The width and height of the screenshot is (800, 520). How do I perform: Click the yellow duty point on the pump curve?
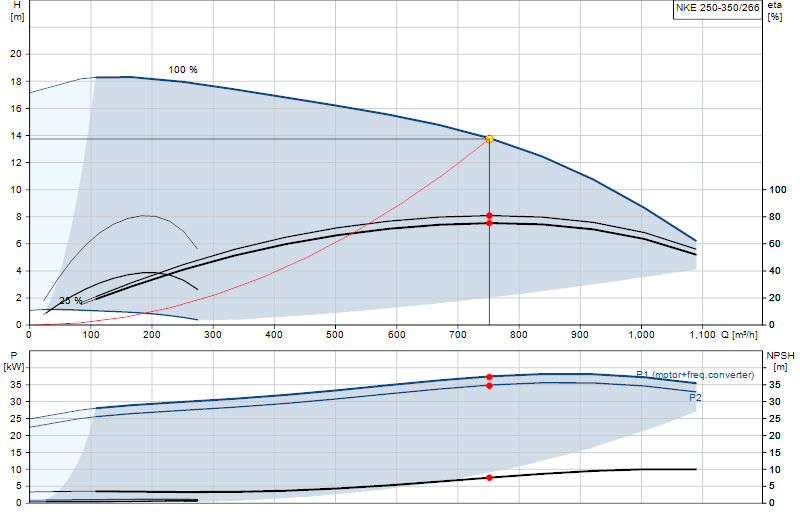(x=489, y=139)
